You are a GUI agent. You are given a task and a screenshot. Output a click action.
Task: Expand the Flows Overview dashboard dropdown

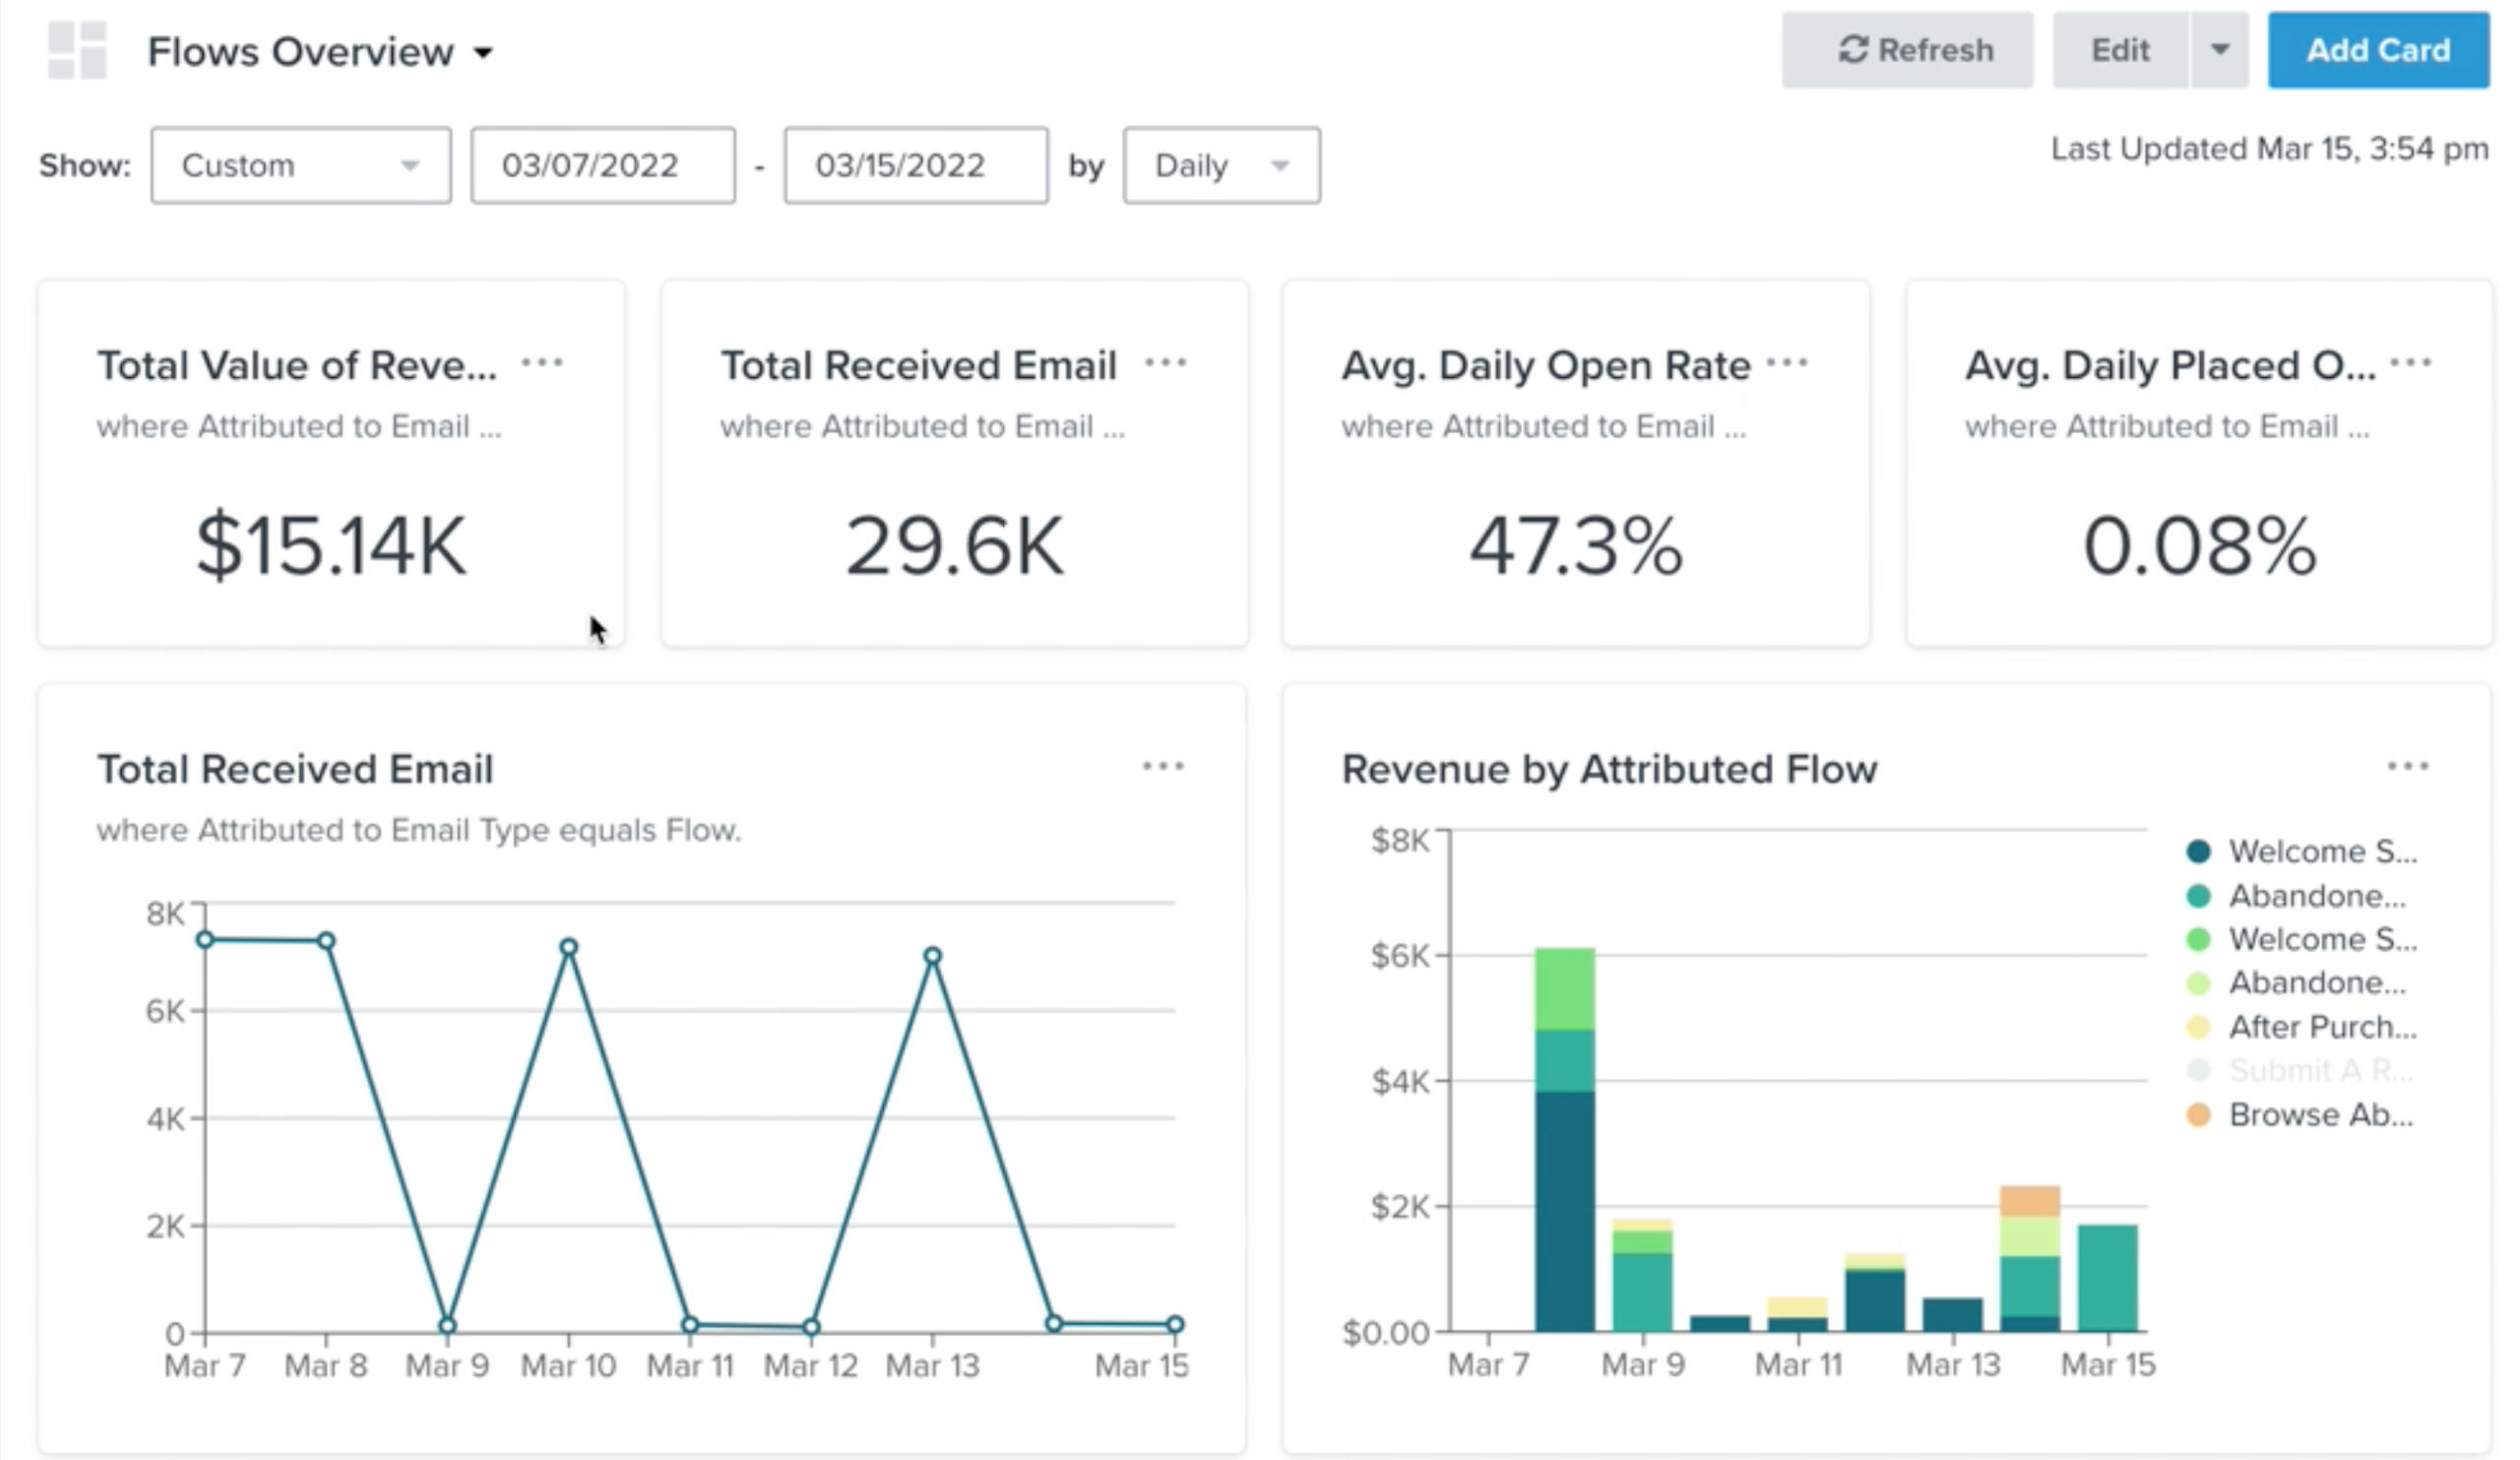coord(483,52)
